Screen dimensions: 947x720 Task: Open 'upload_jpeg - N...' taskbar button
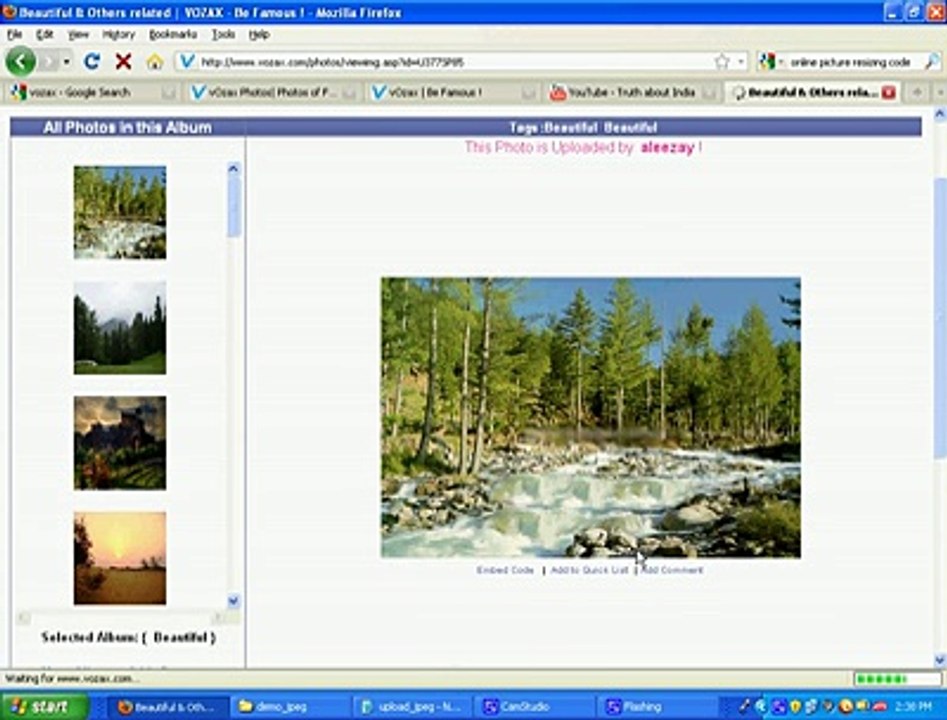click(x=413, y=707)
